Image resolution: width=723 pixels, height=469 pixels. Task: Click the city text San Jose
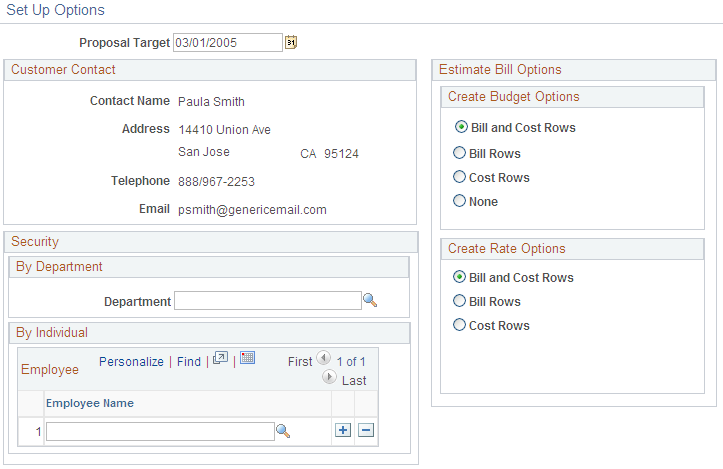pyautogui.click(x=204, y=152)
